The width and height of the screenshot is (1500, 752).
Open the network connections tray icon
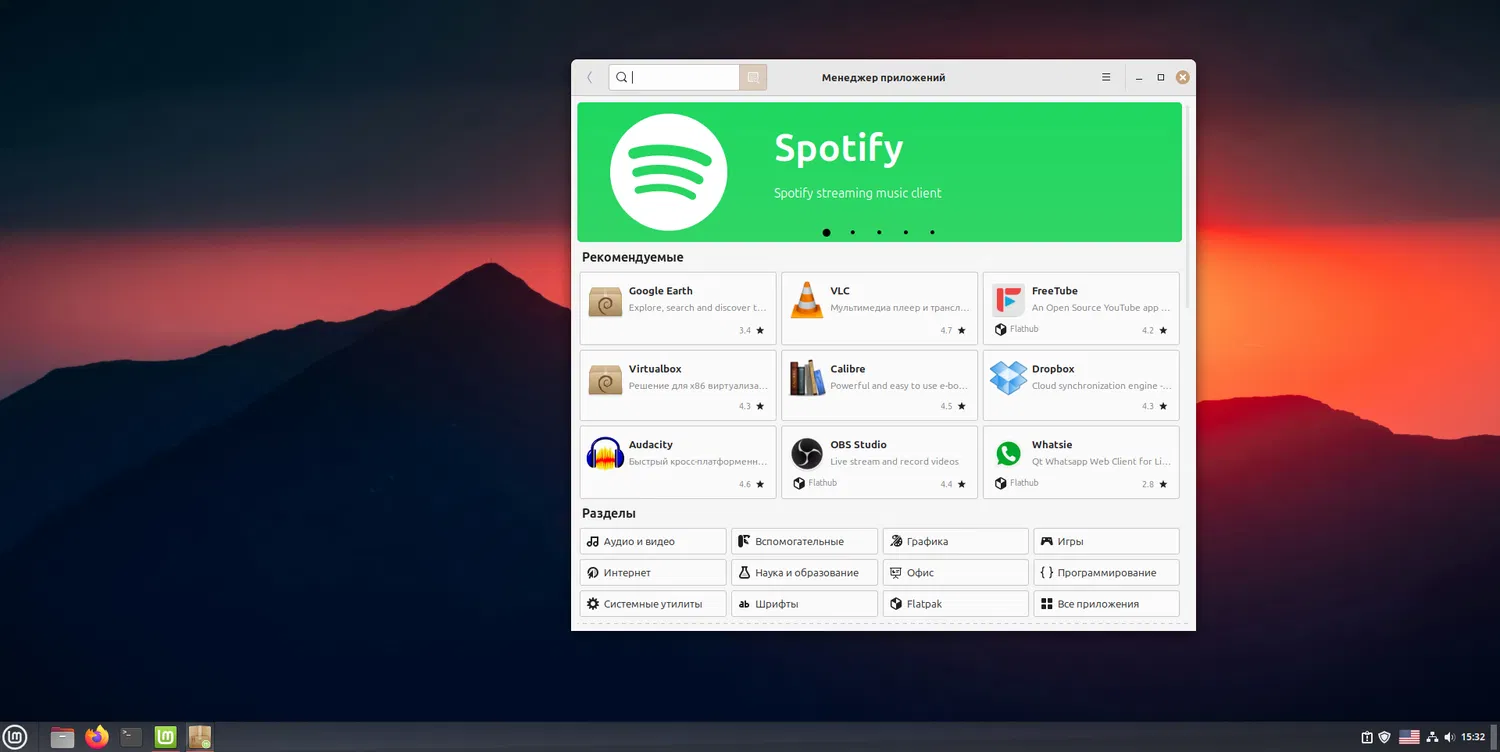(x=1432, y=737)
